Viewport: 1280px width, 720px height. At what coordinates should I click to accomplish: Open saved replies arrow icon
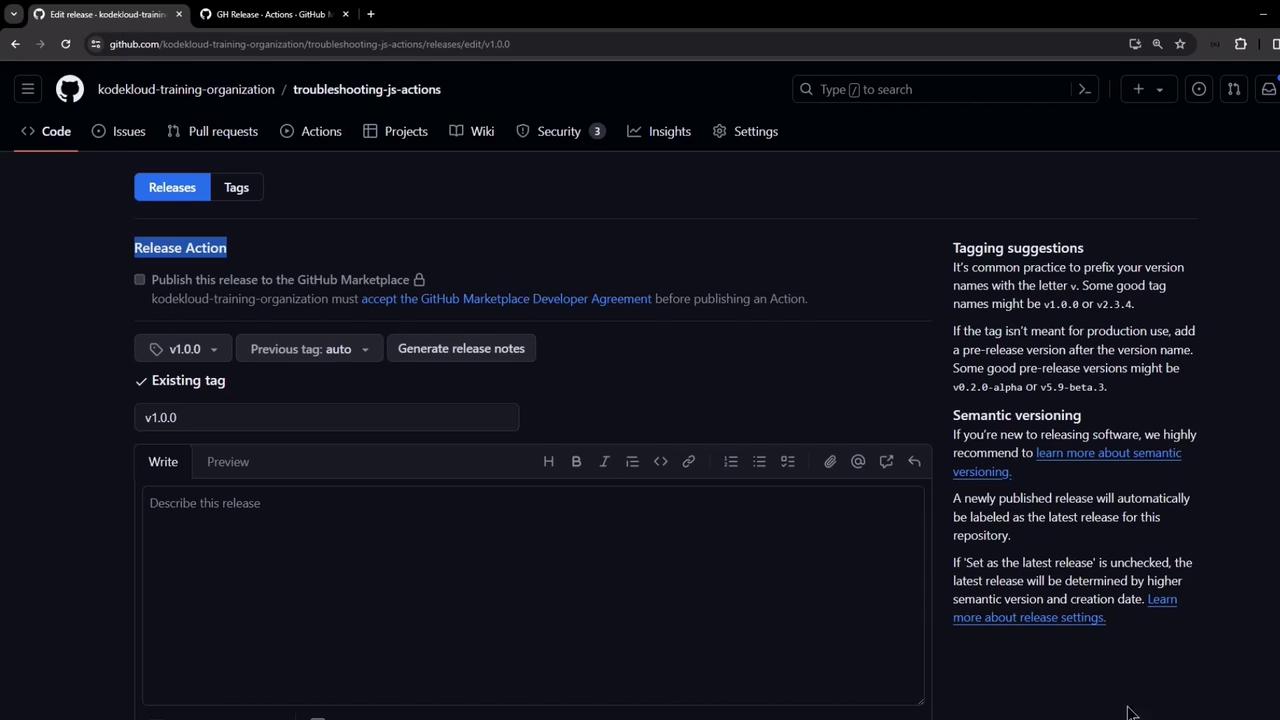[914, 461]
